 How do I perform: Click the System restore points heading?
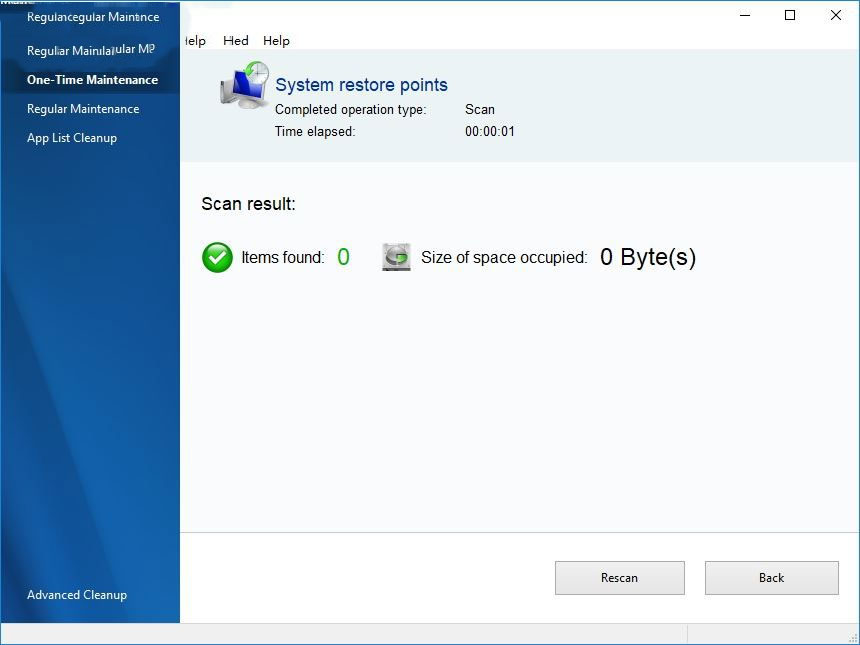tap(361, 85)
